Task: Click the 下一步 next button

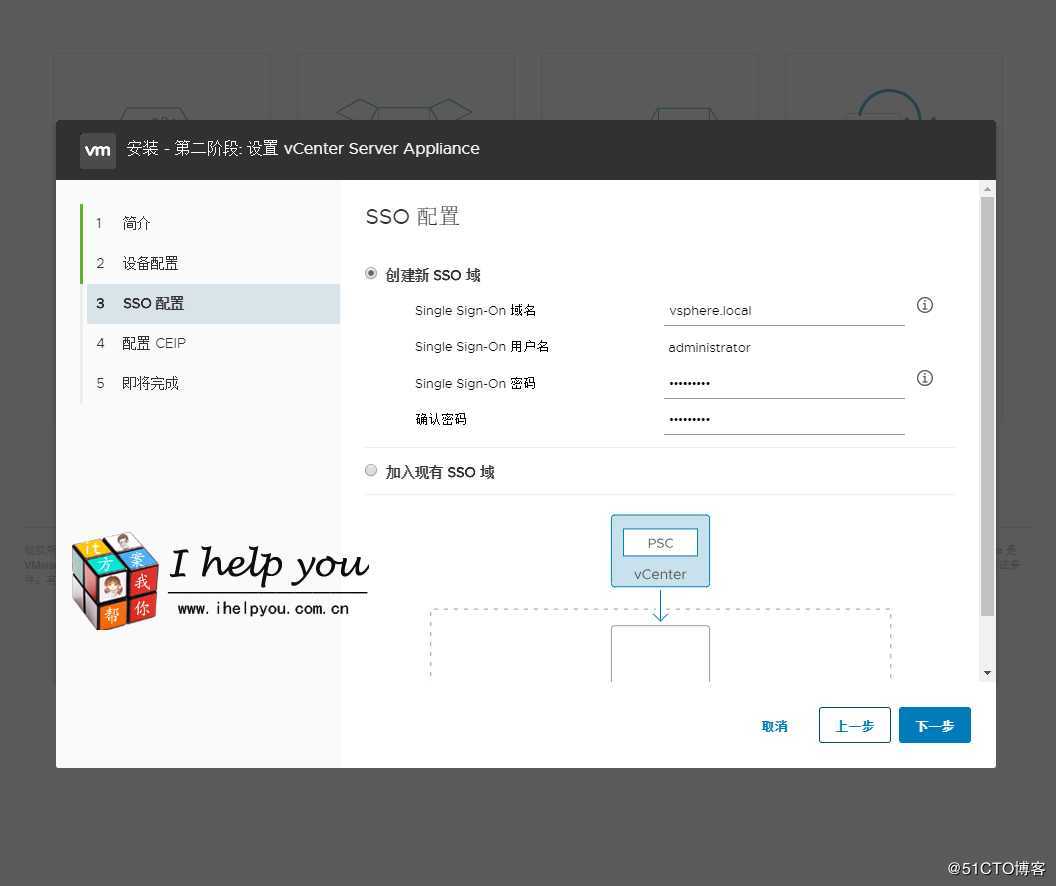Action: click(935, 725)
